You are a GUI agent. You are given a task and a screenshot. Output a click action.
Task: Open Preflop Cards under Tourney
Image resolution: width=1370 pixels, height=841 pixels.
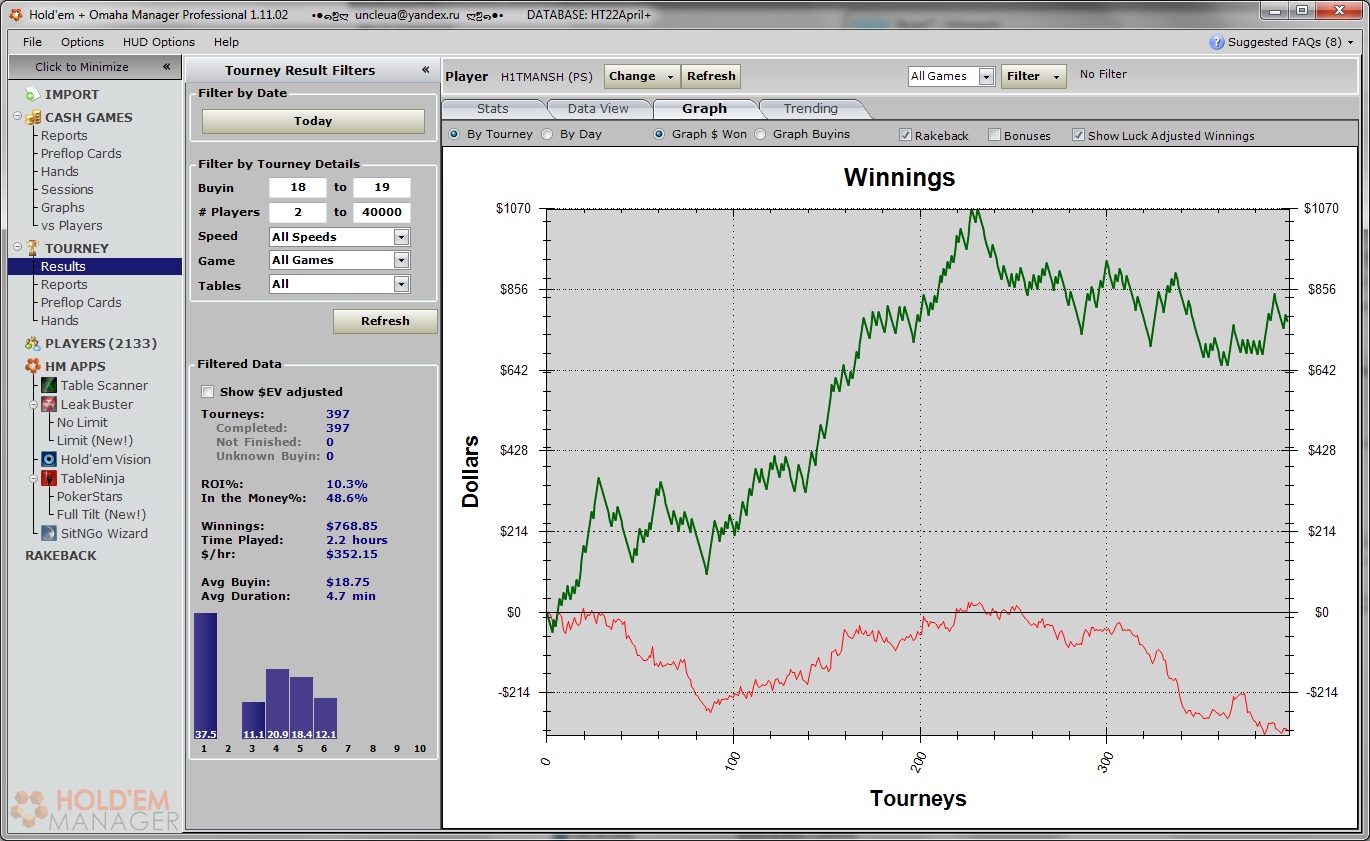click(81, 302)
